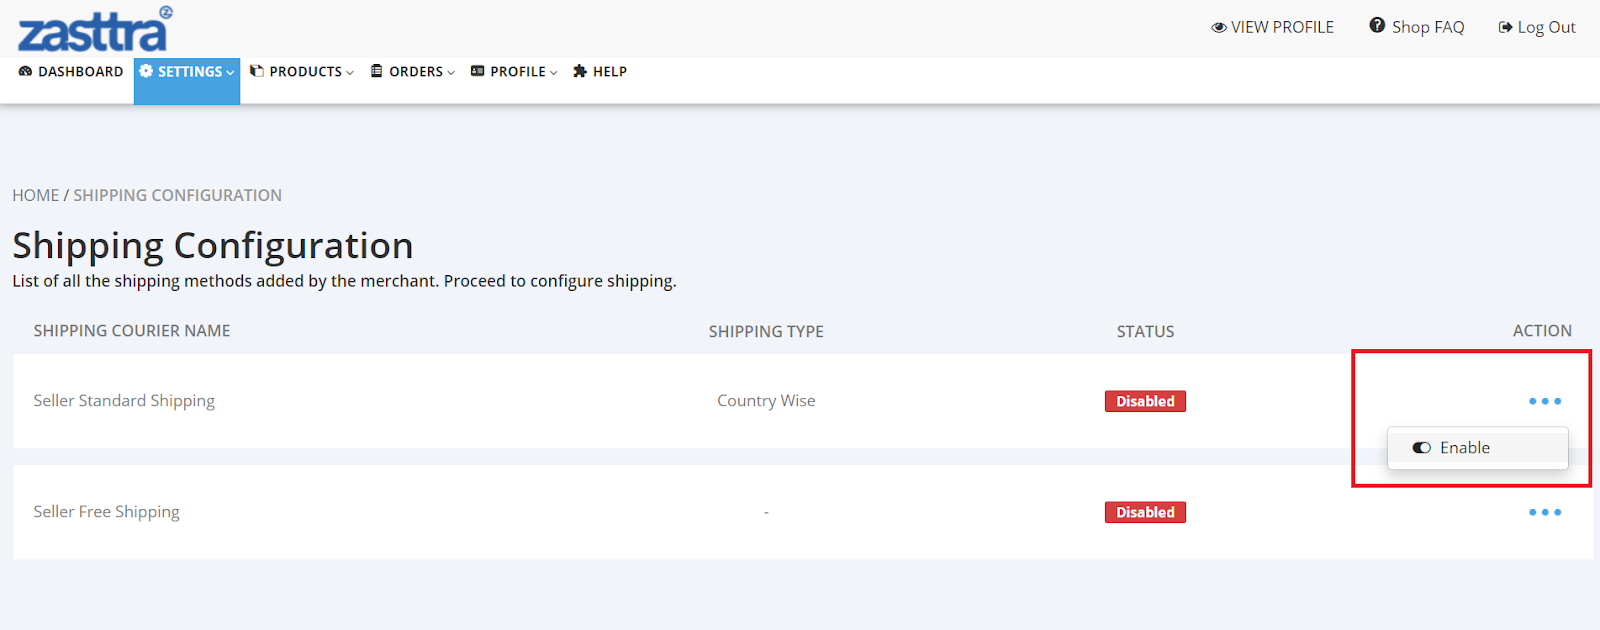The height and width of the screenshot is (630, 1600).
Task: Click Disabled status badge for Seller Free Shipping
Action: (1145, 512)
